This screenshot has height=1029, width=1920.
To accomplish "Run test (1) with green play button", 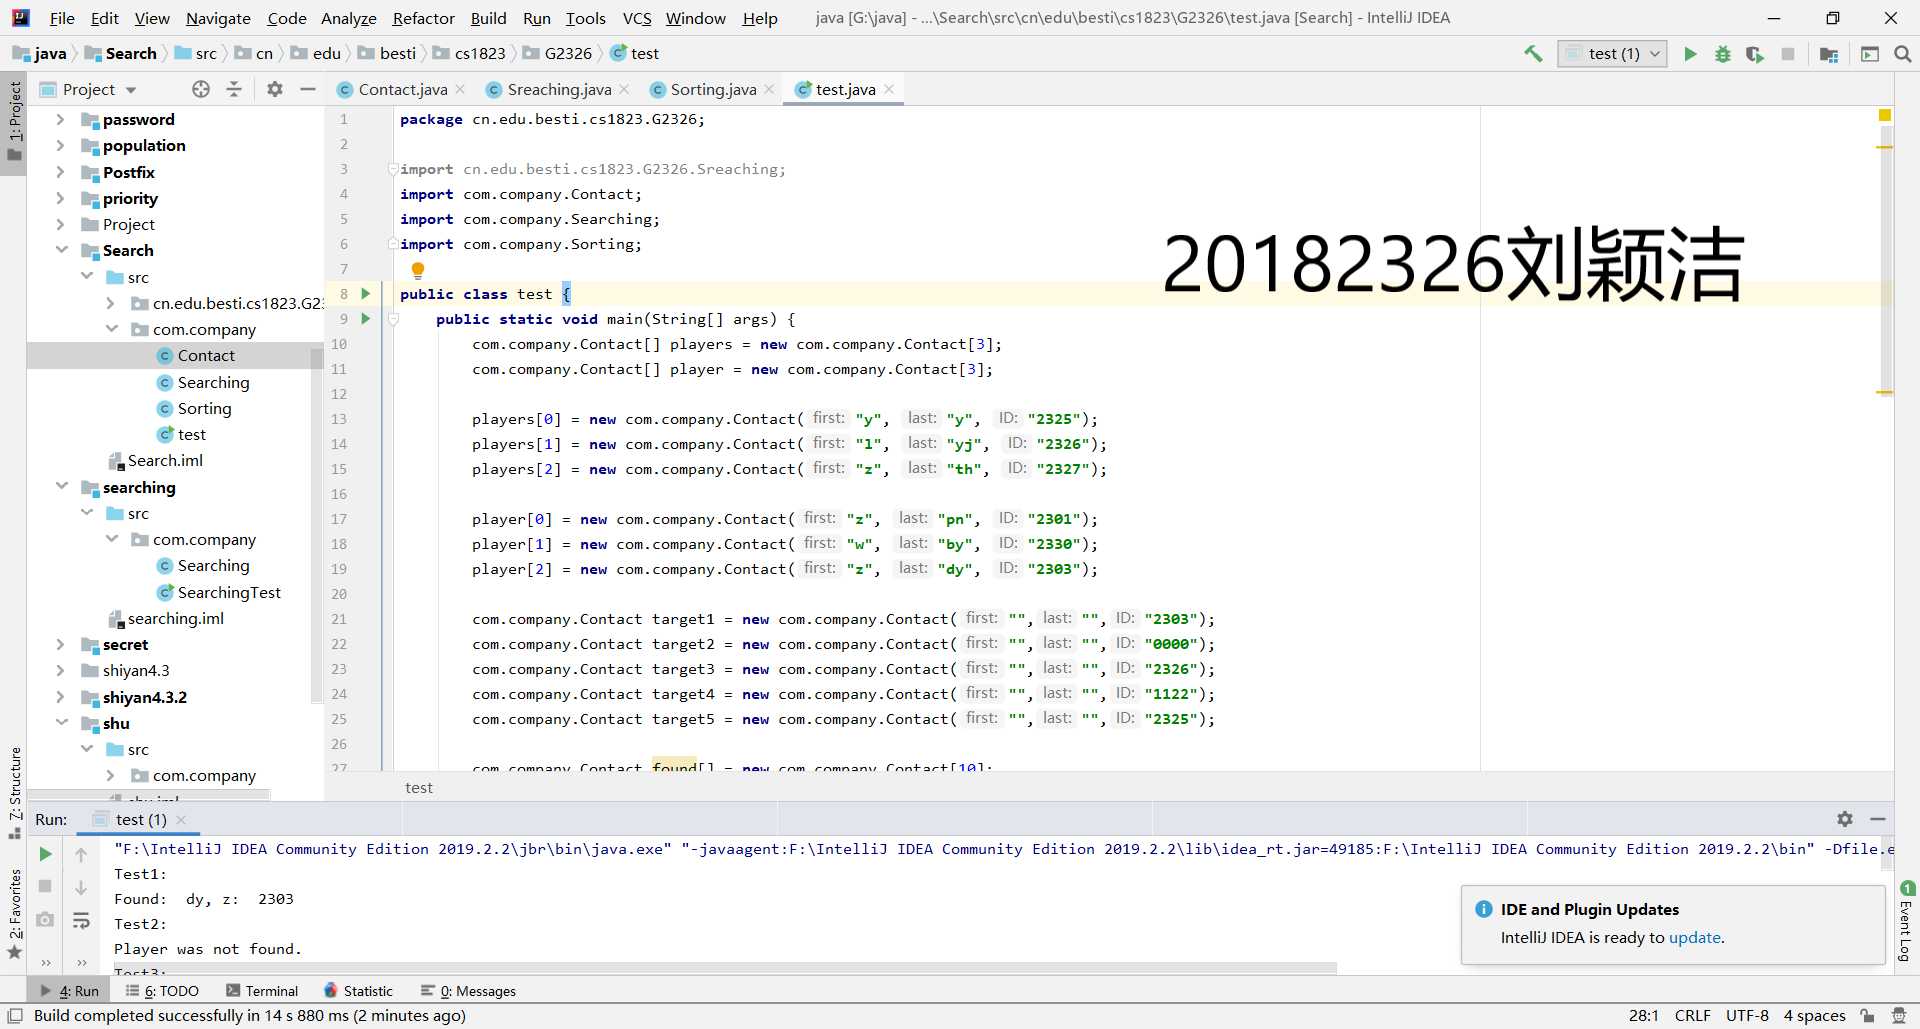I will click(1690, 54).
